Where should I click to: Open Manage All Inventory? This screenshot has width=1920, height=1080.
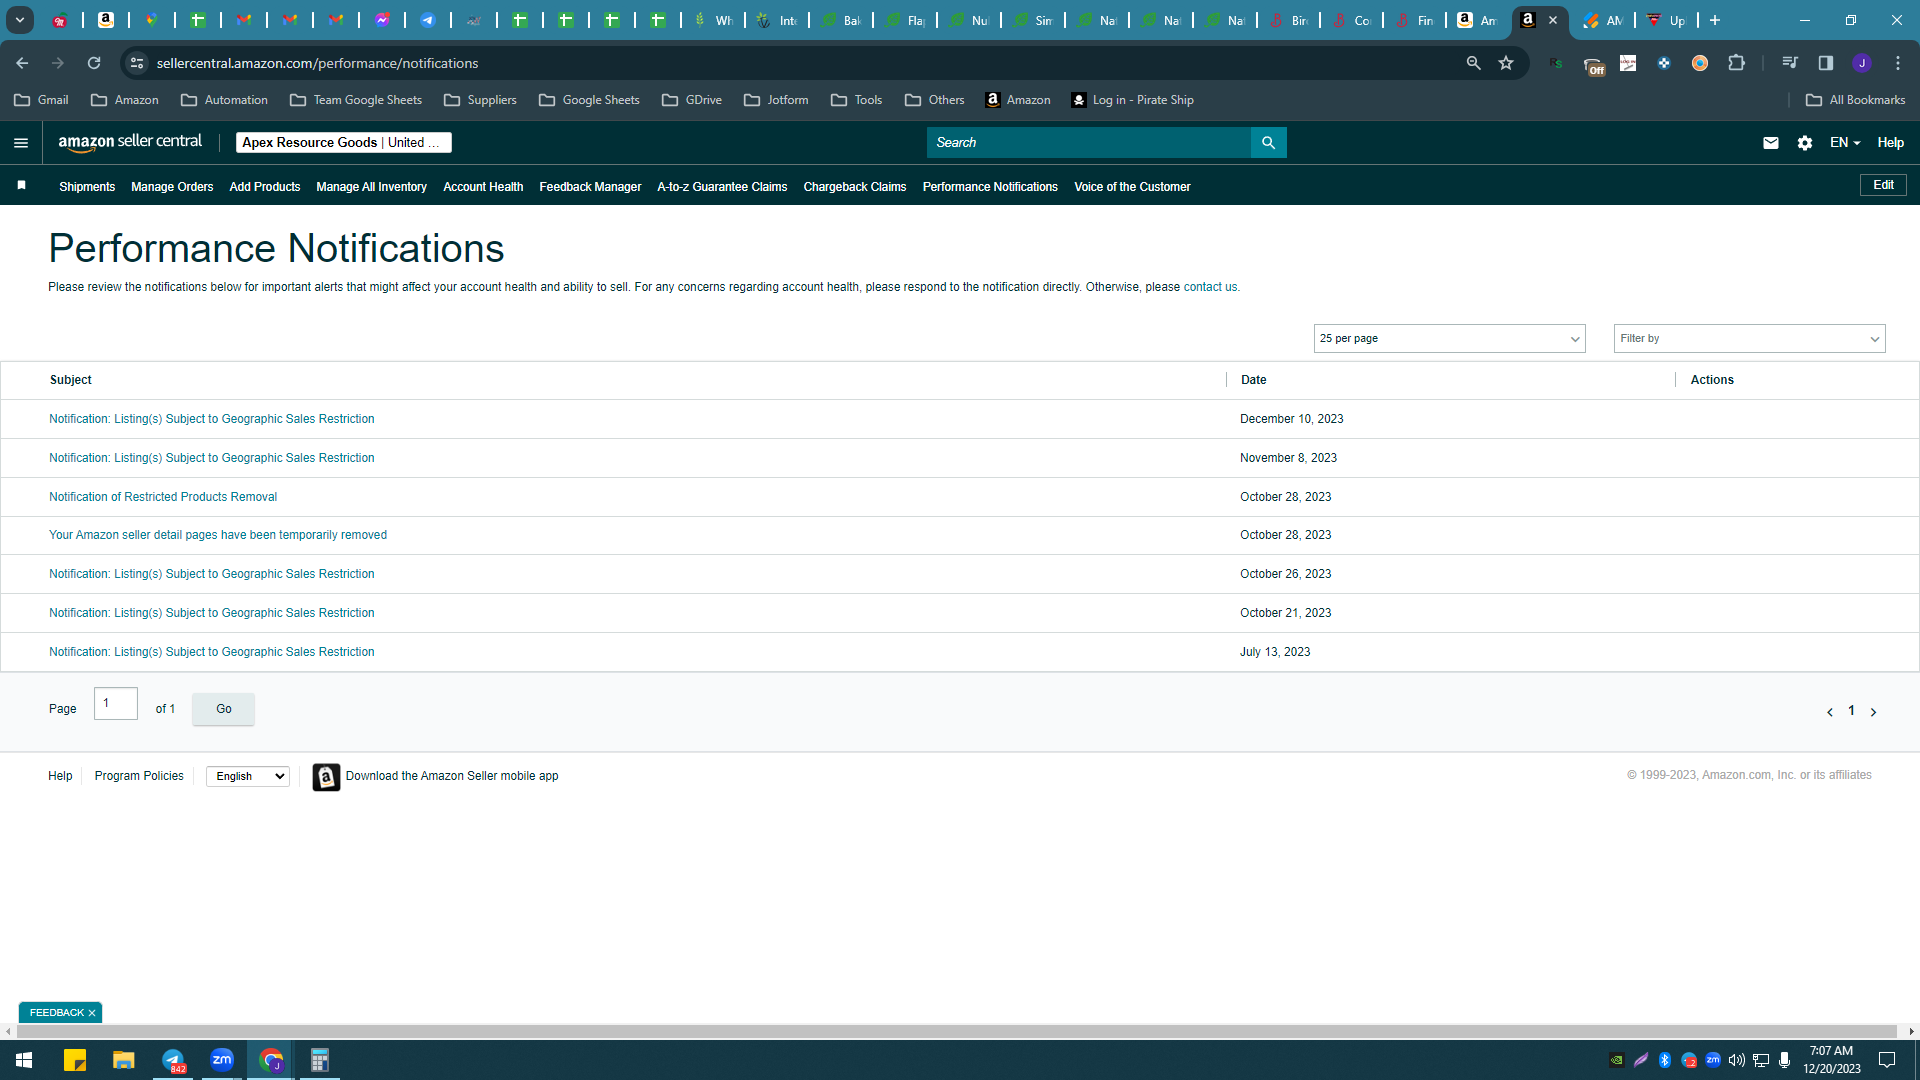(371, 187)
